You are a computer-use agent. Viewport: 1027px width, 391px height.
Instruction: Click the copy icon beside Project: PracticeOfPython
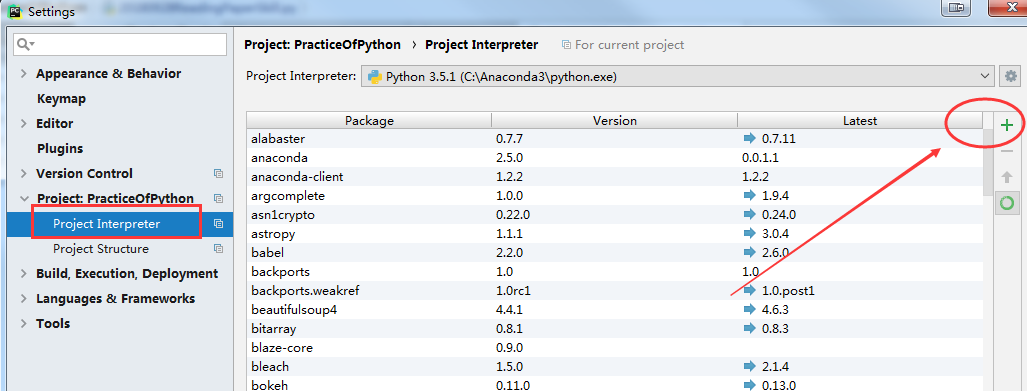[x=219, y=198]
